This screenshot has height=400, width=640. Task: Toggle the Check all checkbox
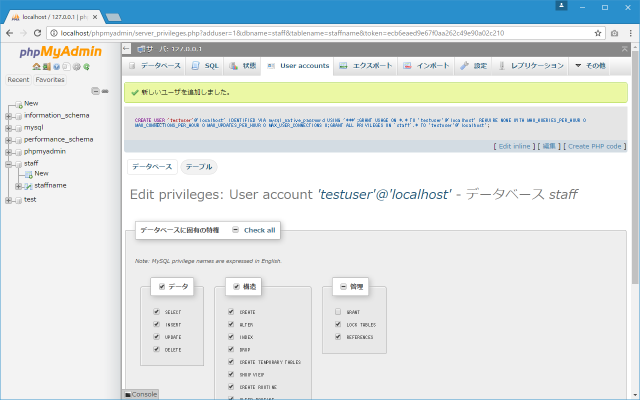(x=236, y=230)
